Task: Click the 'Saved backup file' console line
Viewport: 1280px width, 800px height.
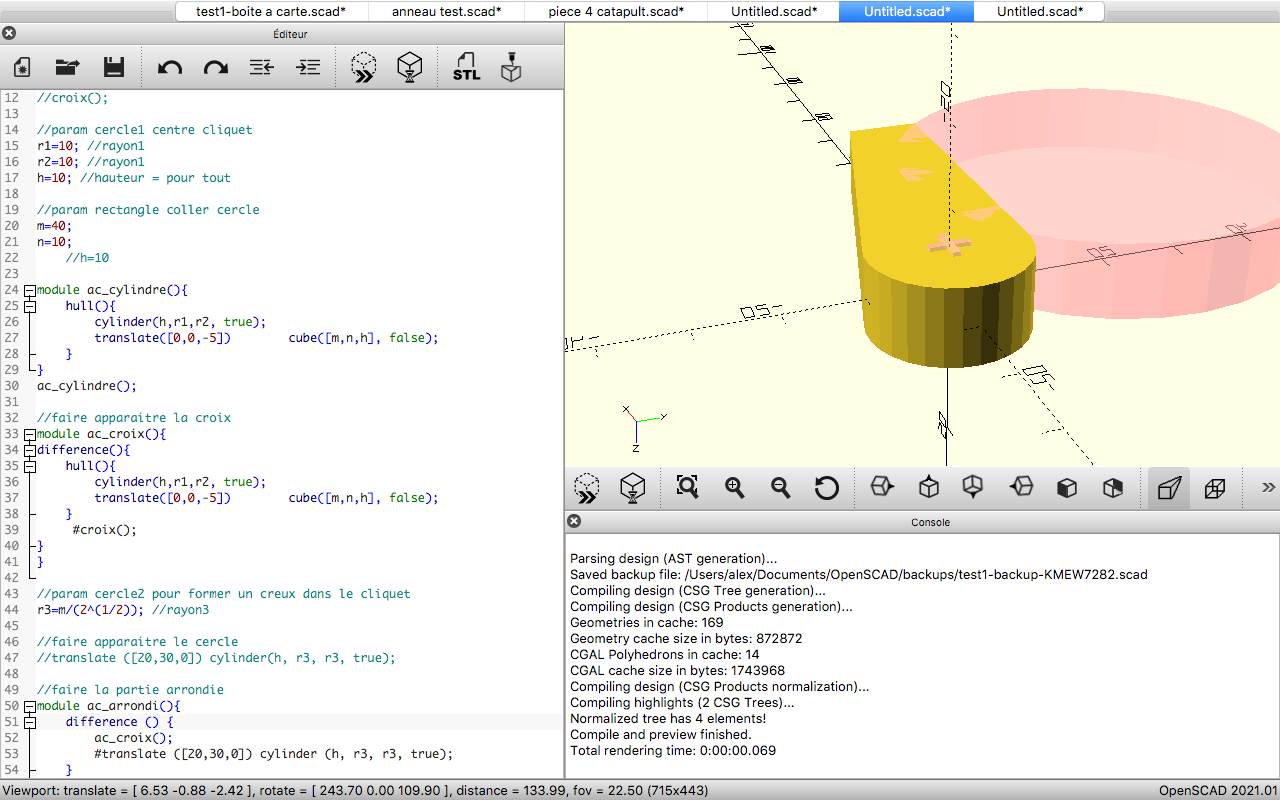Action: click(x=859, y=575)
